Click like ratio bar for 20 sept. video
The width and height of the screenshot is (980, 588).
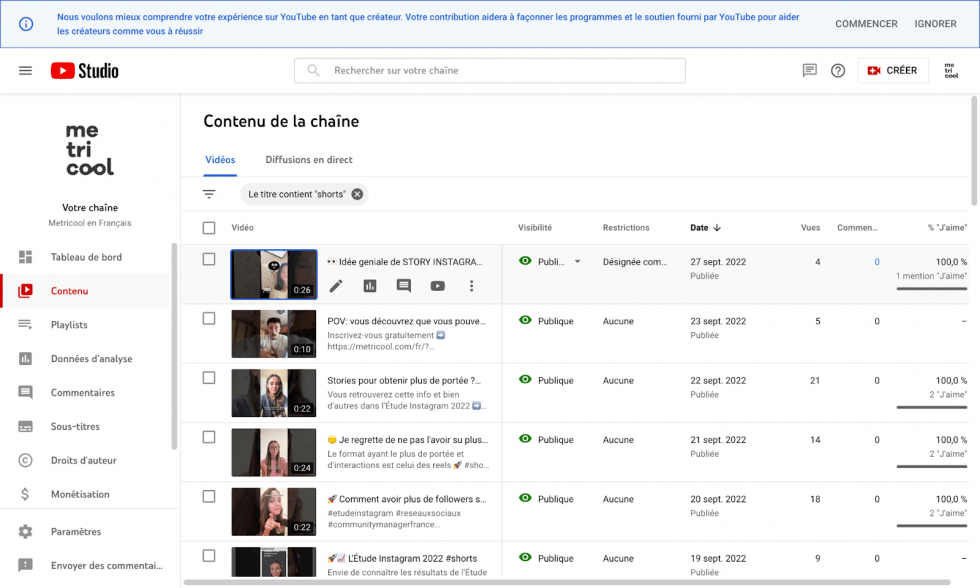coord(931,526)
